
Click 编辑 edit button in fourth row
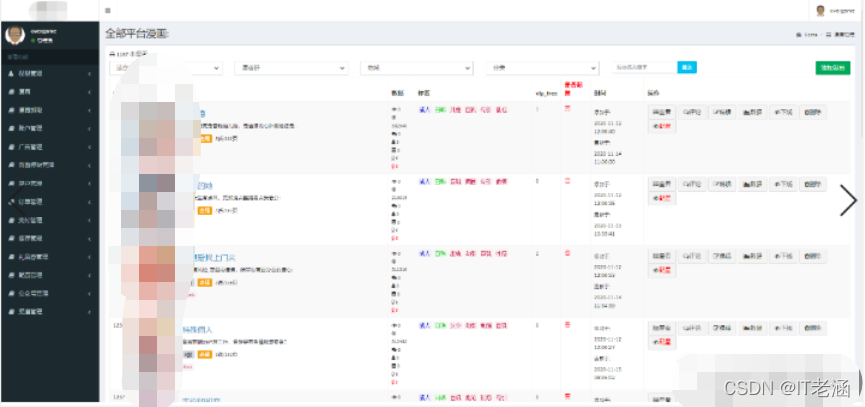pos(722,328)
